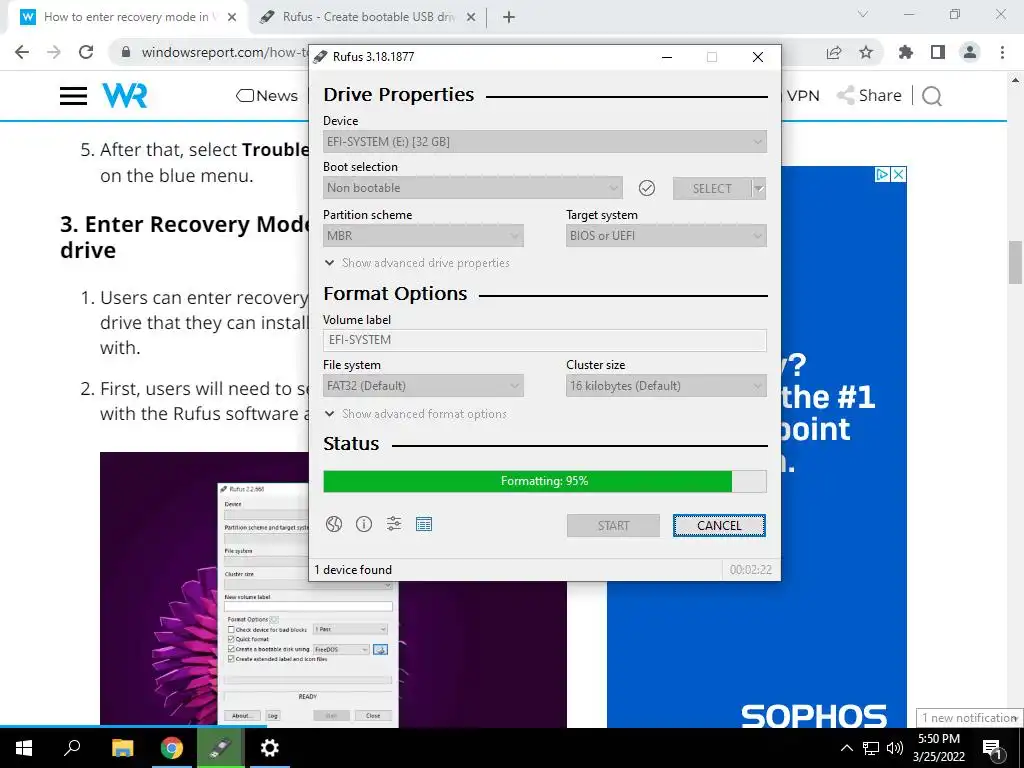Click the START button in Rufus
1024x768 pixels.
pyautogui.click(x=613, y=526)
